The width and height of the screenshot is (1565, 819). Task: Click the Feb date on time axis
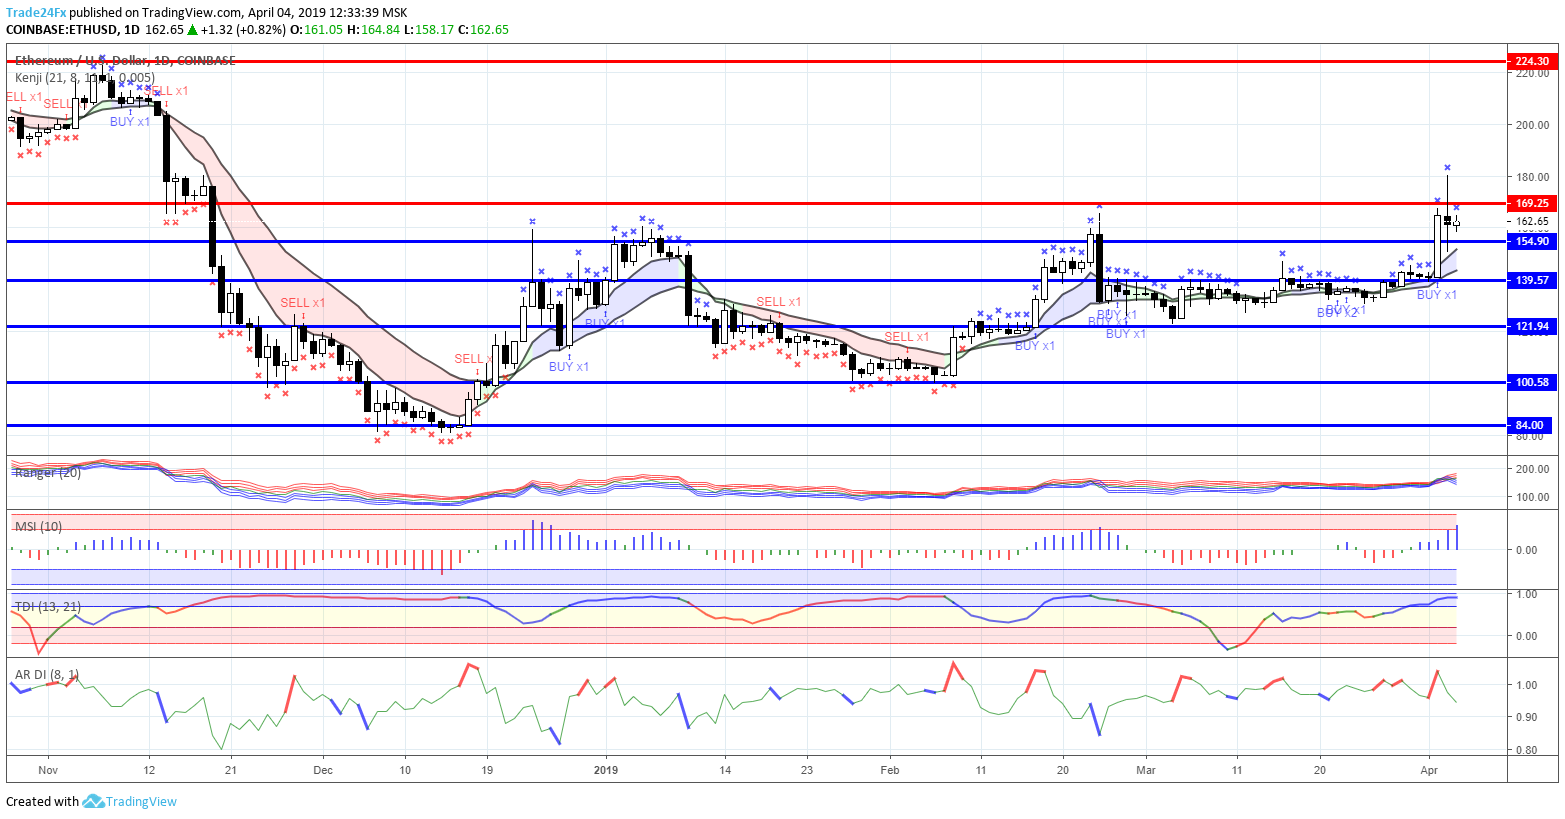890,770
